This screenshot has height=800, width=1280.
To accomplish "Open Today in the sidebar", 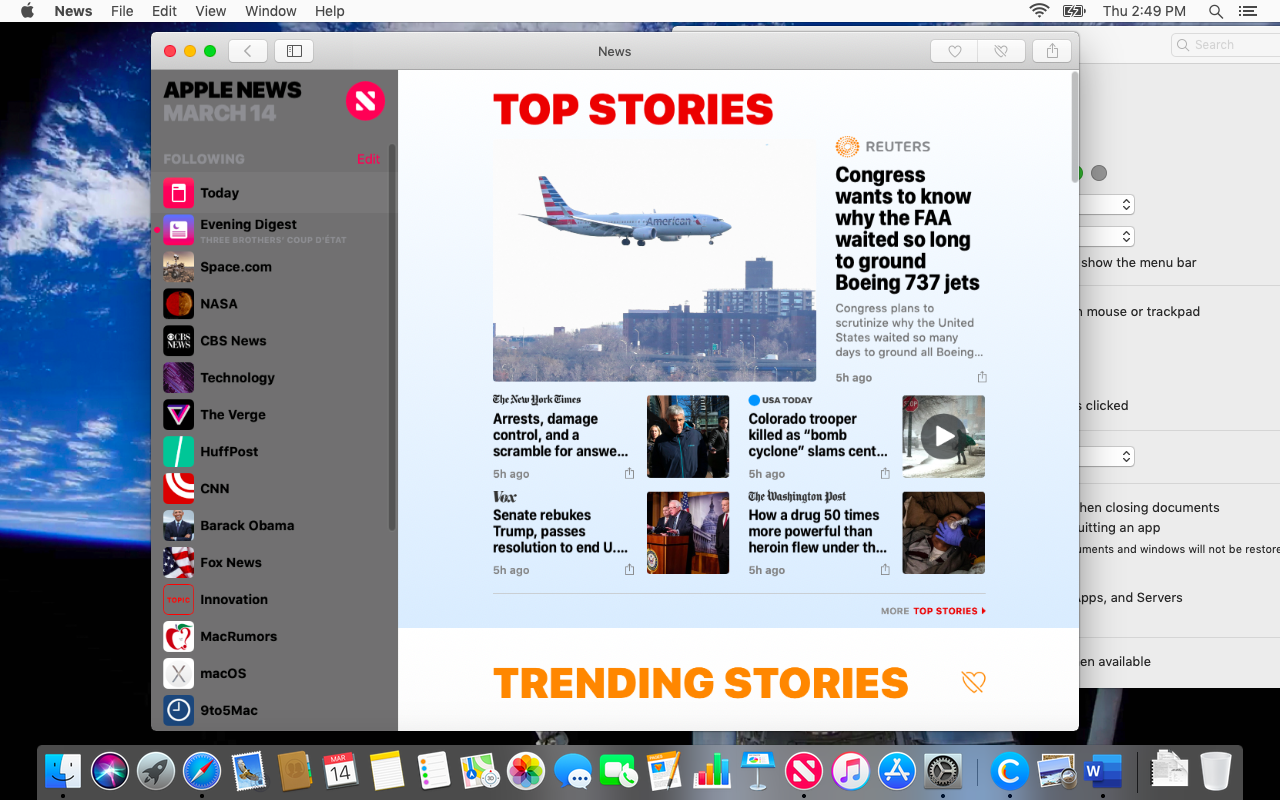I will pos(274,193).
